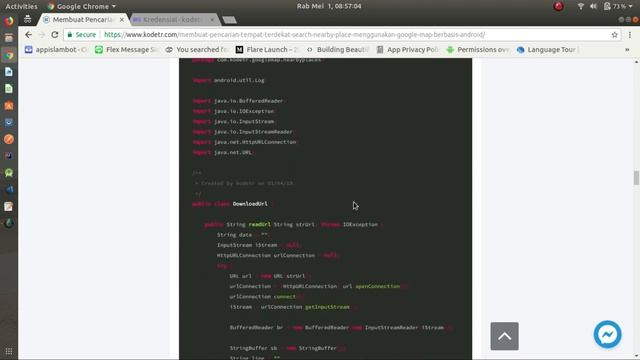Image resolution: width=640 pixels, height=360 pixels.
Task: Open the Building Beautiful bookmark
Action: [x=338, y=49]
